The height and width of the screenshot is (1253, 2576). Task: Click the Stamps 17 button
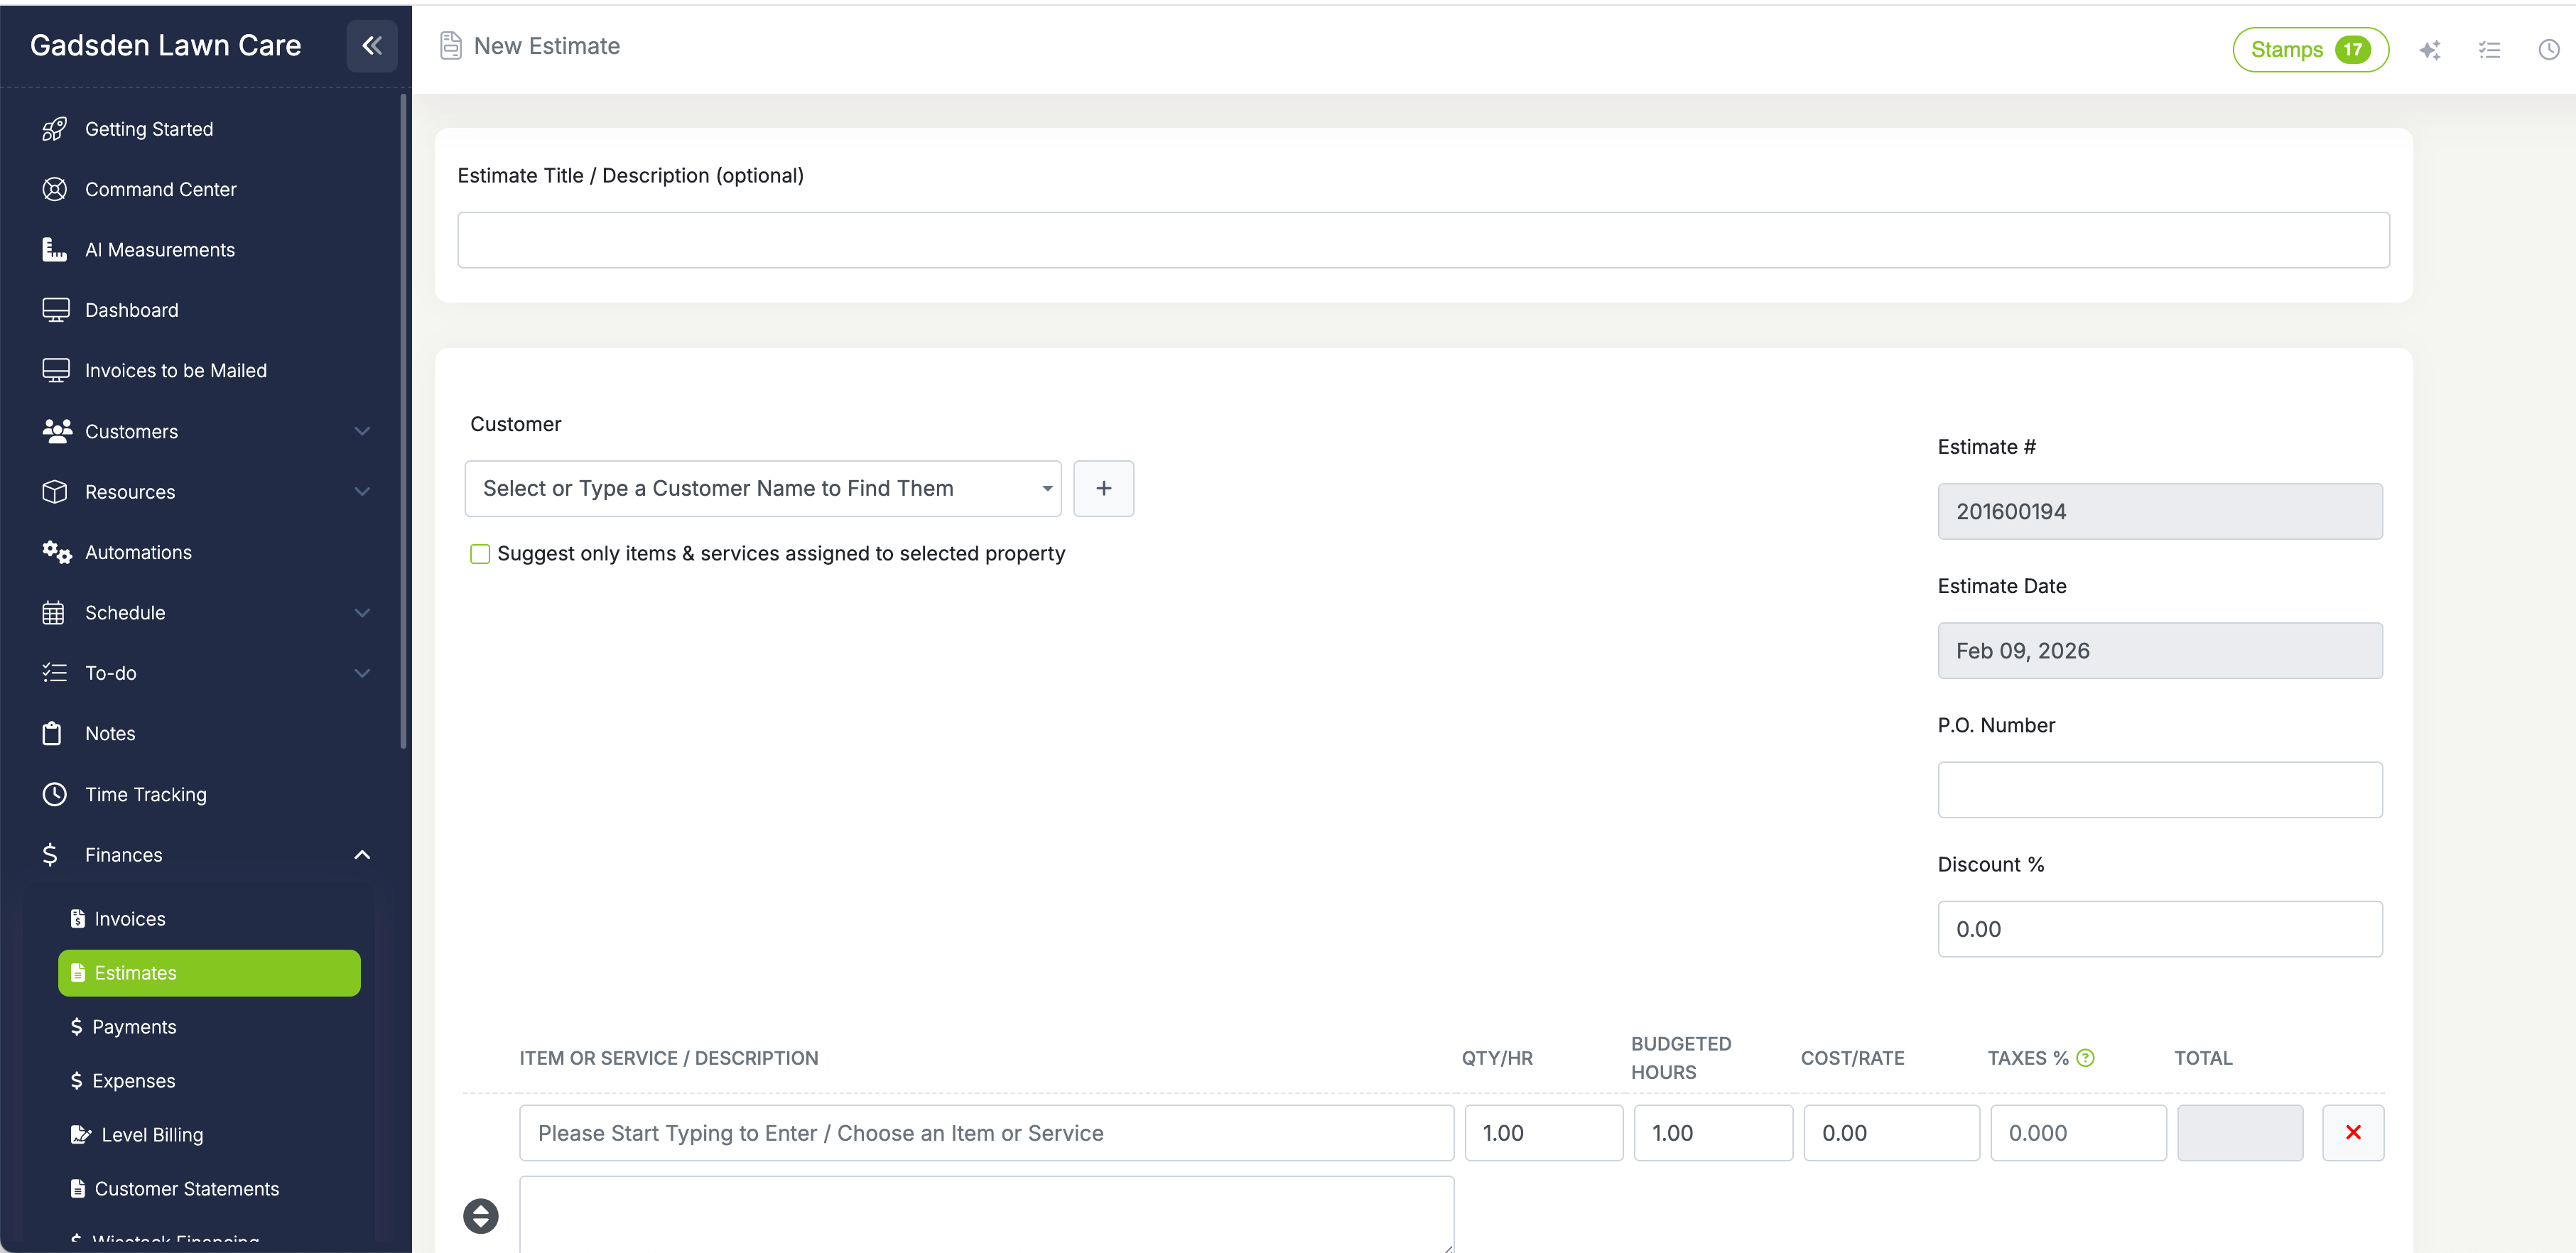click(x=2311, y=49)
